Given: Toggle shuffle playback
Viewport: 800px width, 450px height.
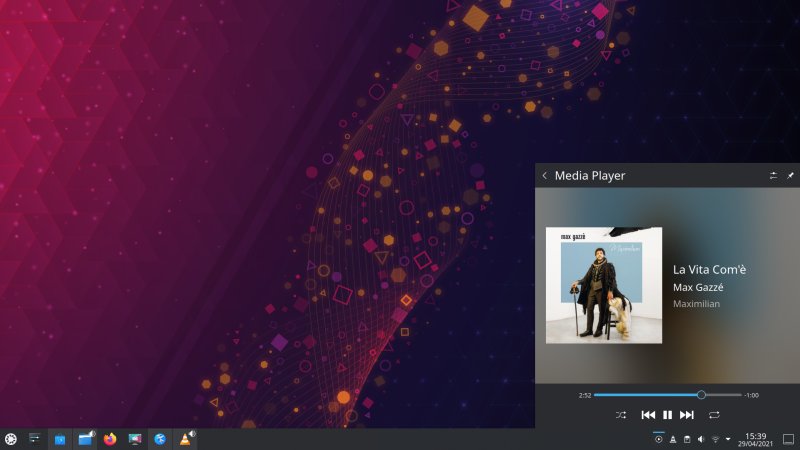Looking at the screenshot, I should [621, 415].
